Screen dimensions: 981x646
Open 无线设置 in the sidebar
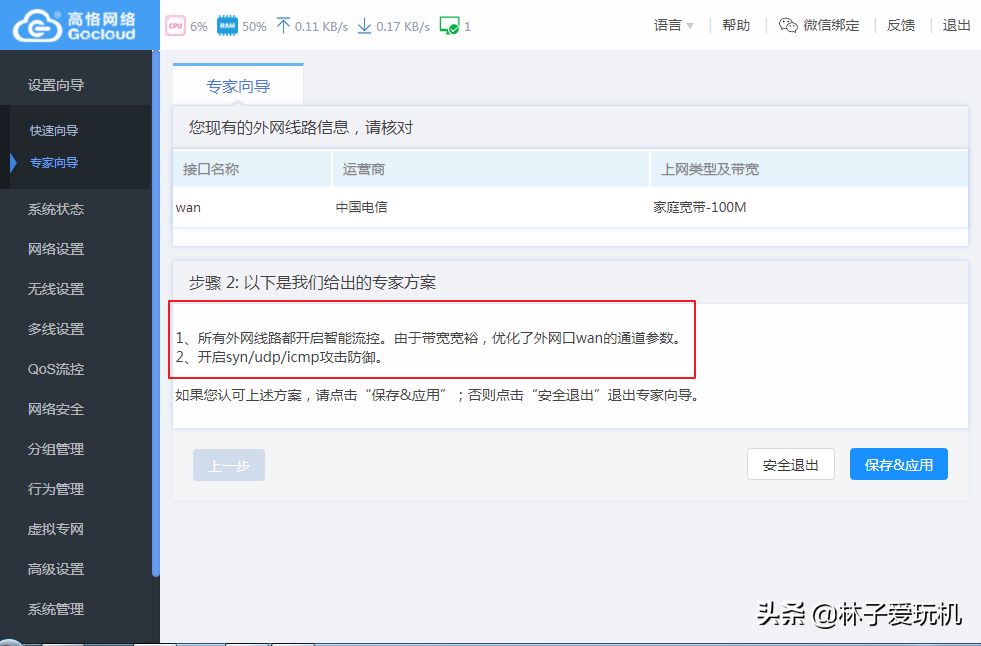tap(56, 289)
